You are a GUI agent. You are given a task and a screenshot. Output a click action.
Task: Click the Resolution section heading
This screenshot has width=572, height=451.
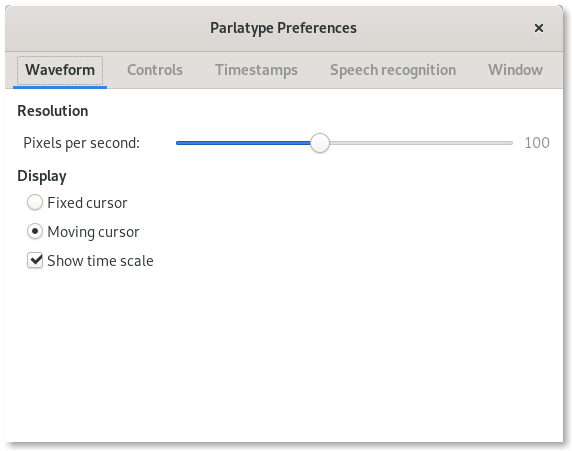53,111
